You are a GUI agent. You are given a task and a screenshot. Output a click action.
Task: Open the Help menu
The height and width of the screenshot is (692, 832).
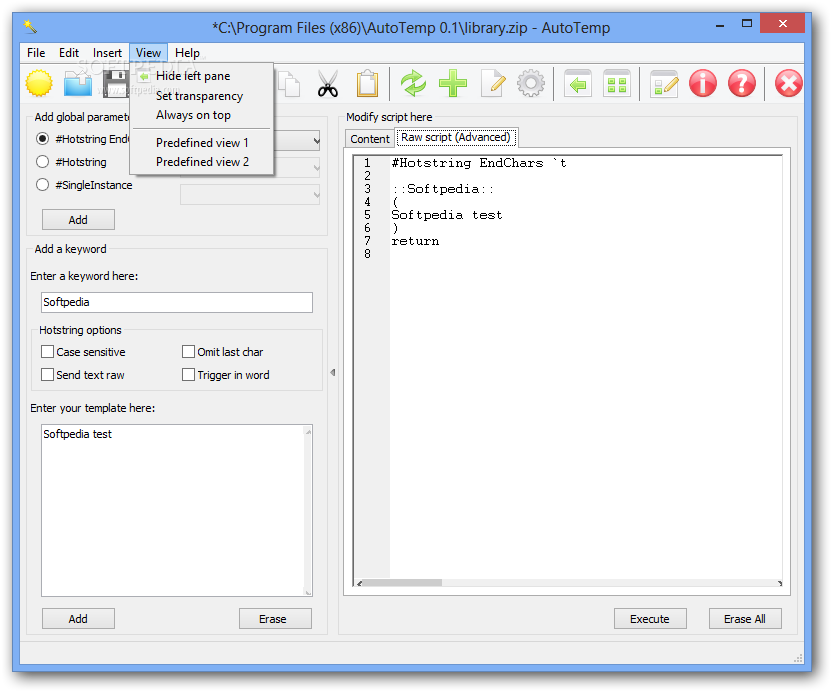click(x=187, y=53)
